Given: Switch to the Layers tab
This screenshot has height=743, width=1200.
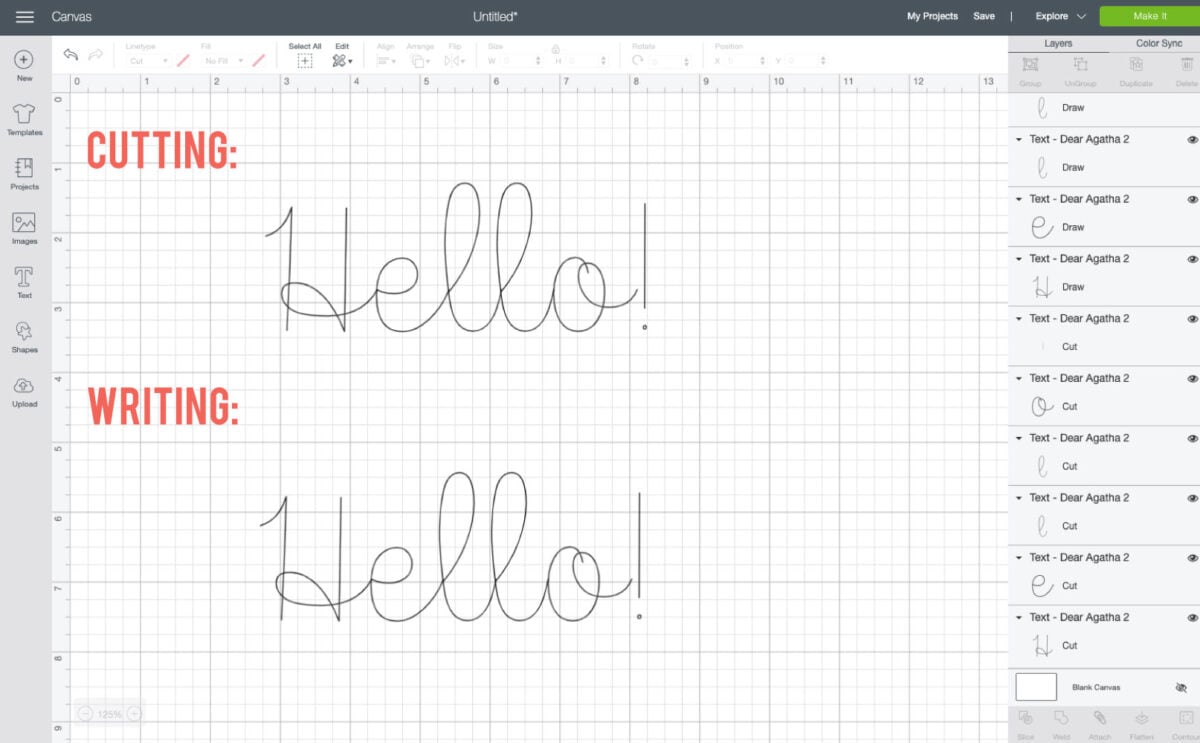Looking at the screenshot, I should coord(1058,44).
